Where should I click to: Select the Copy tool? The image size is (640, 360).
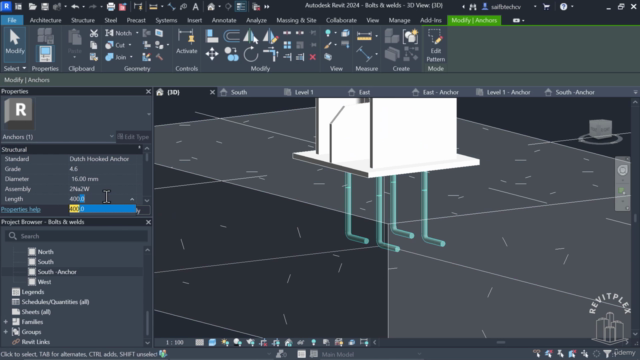point(231,54)
